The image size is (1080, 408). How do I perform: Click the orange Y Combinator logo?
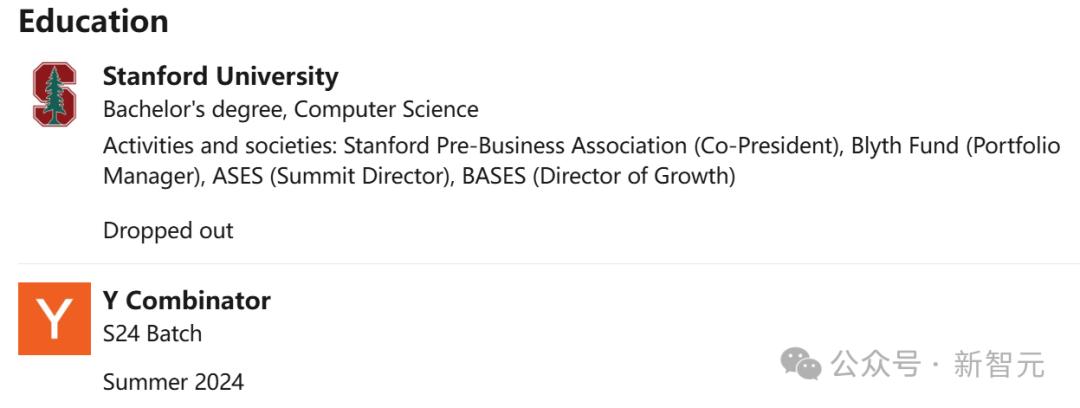tap(55, 318)
